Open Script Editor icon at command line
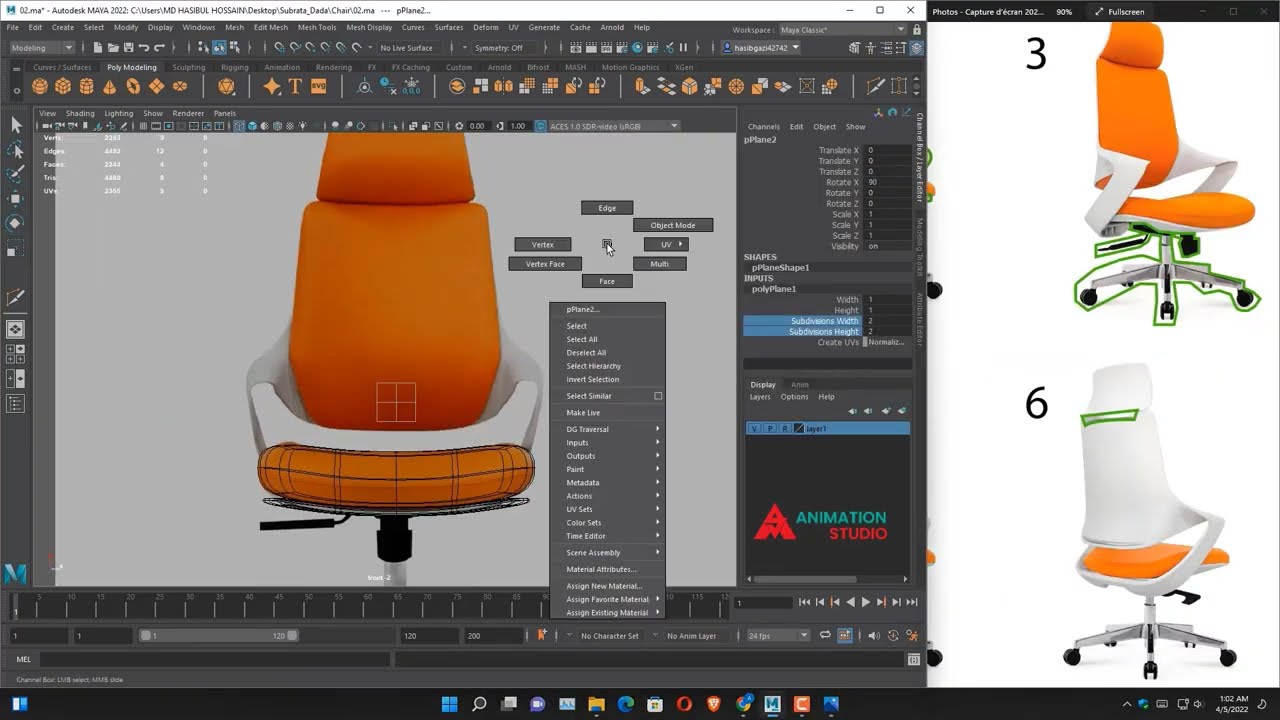 pyautogui.click(x=913, y=660)
